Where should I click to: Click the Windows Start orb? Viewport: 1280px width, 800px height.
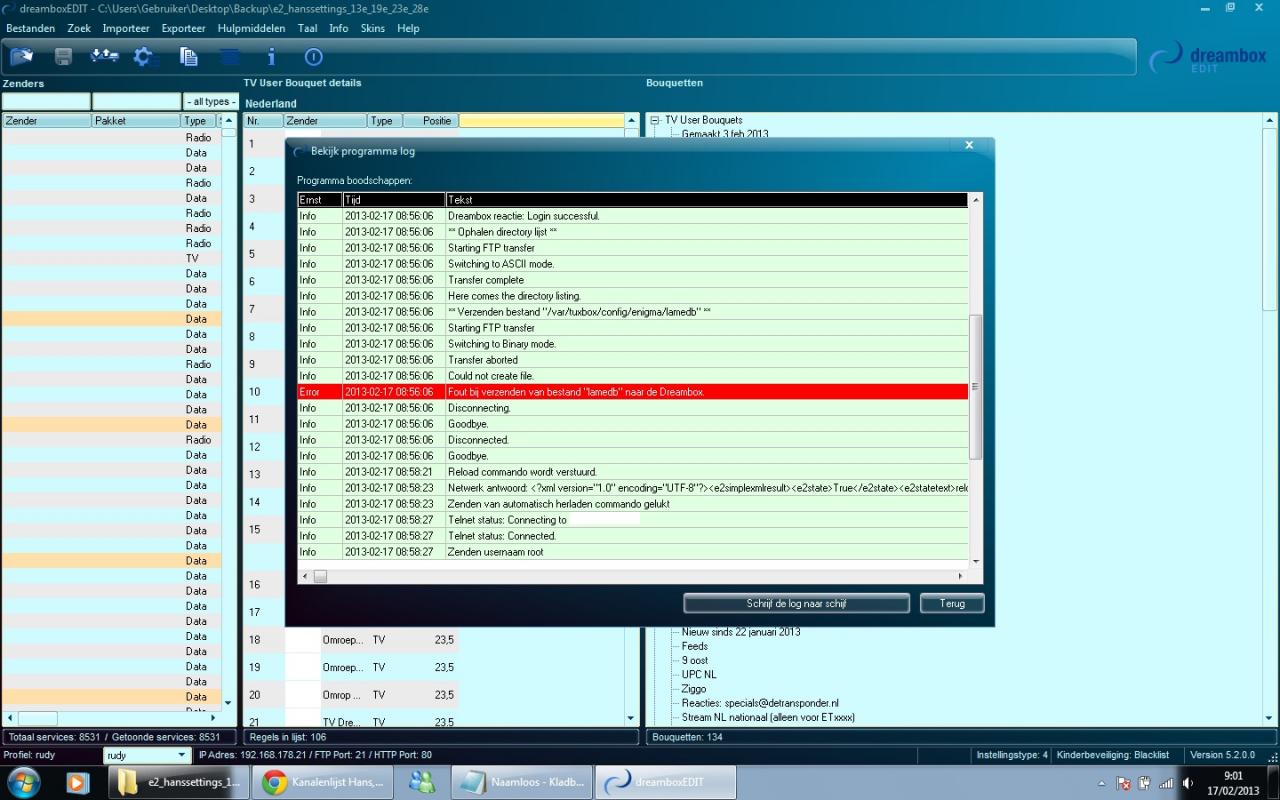click(23, 782)
